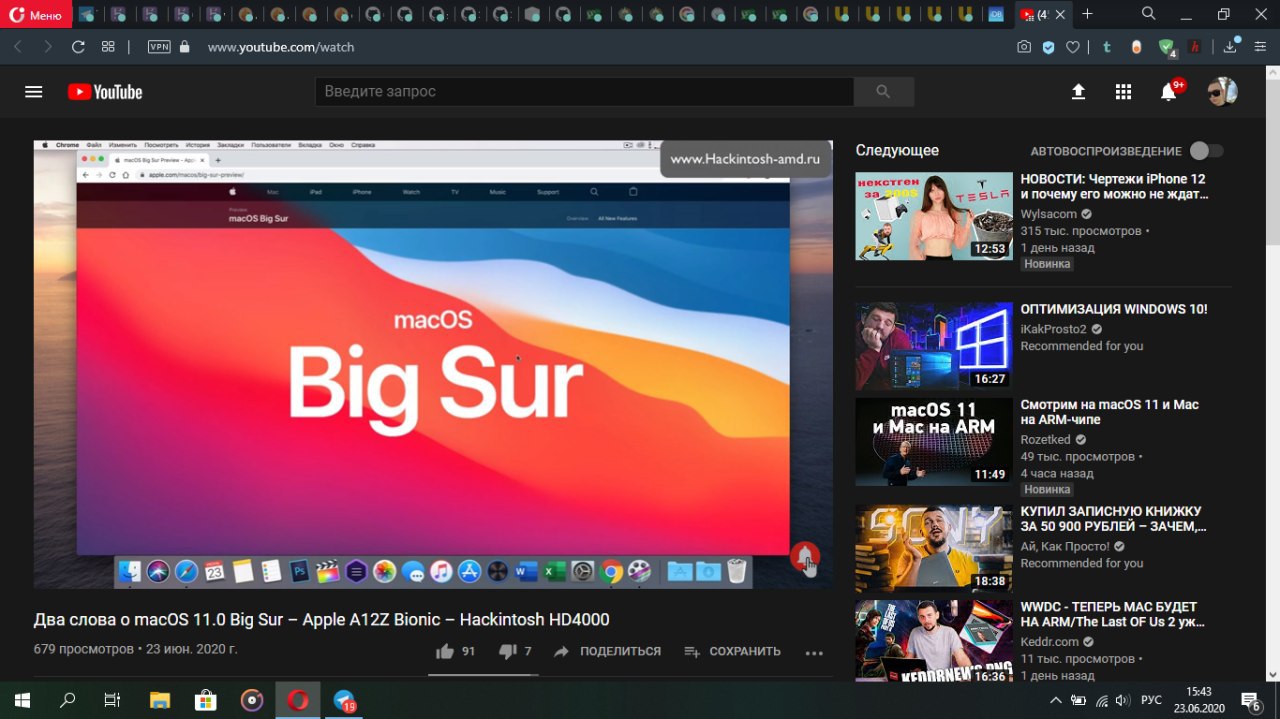
Task: Open Telegram from the taskbar
Action: tap(344, 700)
